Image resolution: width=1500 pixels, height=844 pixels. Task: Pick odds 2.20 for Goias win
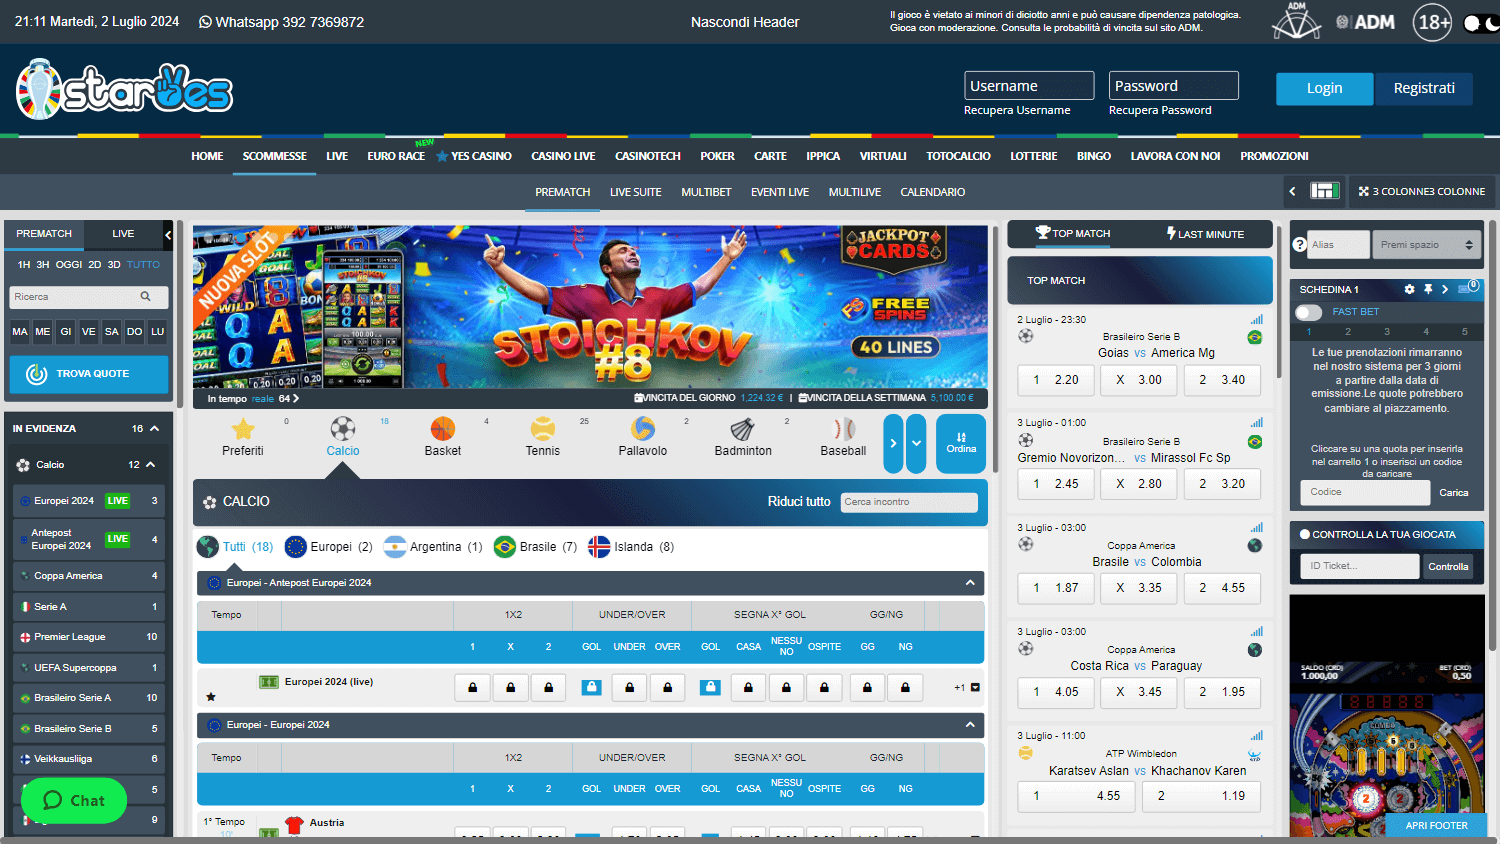pyautogui.click(x=1056, y=380)
